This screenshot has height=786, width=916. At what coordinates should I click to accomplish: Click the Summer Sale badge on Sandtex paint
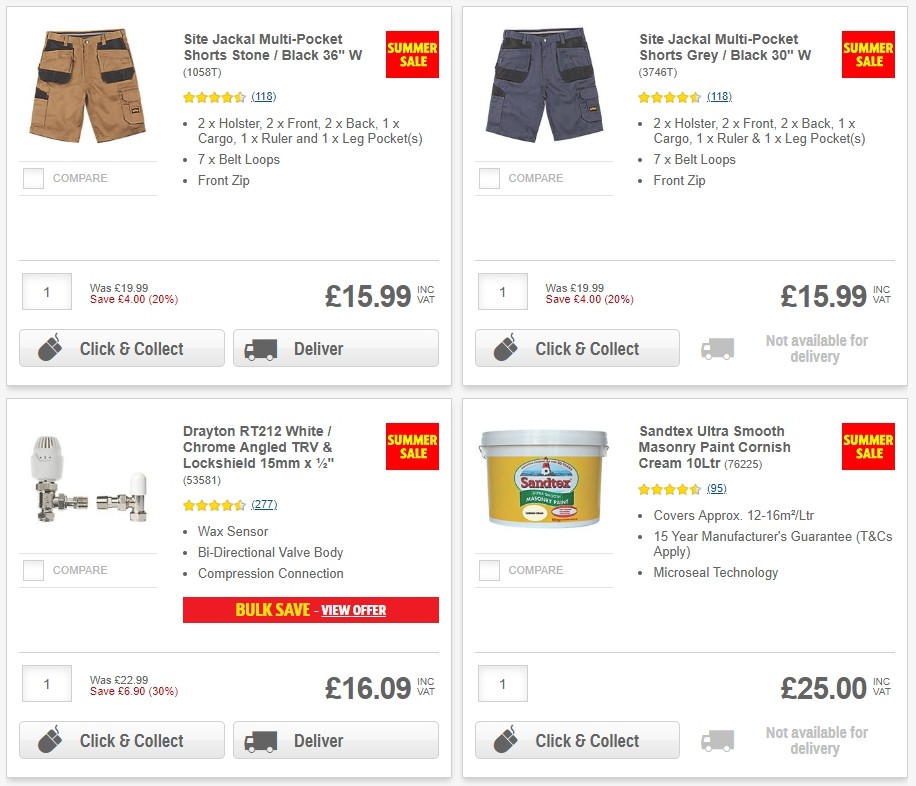coord(867,446)
